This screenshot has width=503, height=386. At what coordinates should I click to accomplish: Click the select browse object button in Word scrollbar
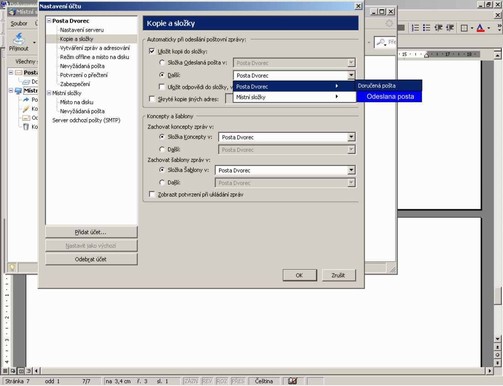pyautogui.click(x=497, y=355)
